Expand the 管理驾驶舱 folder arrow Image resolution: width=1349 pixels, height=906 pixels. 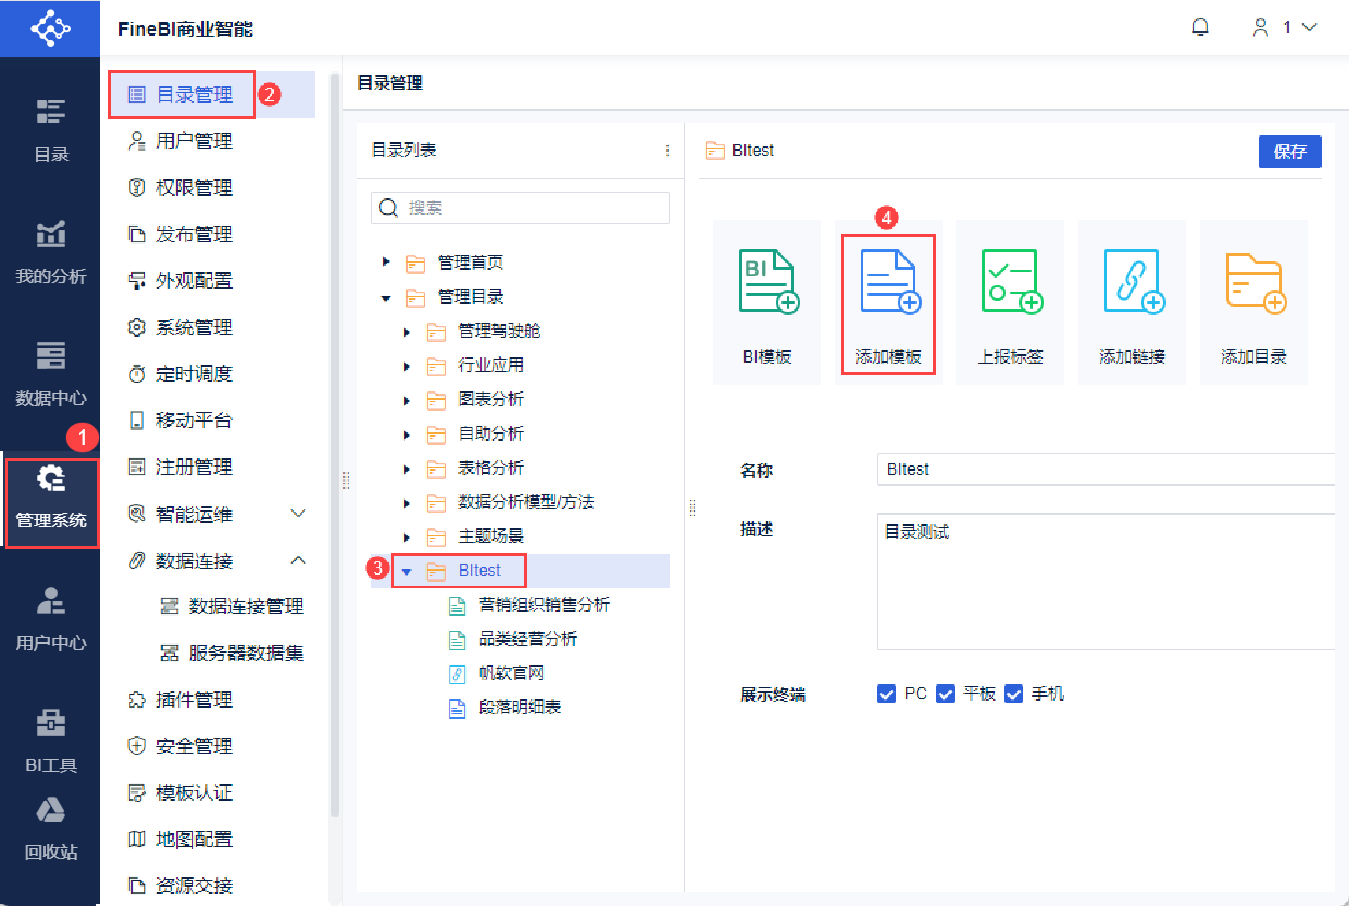(407, 331)
